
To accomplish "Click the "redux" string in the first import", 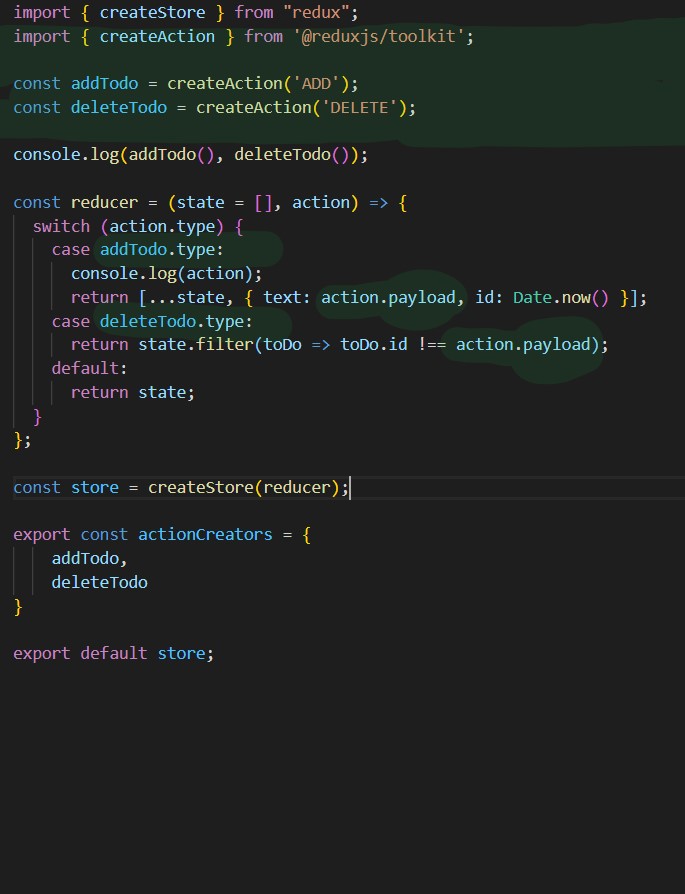I will pos(316,13).
